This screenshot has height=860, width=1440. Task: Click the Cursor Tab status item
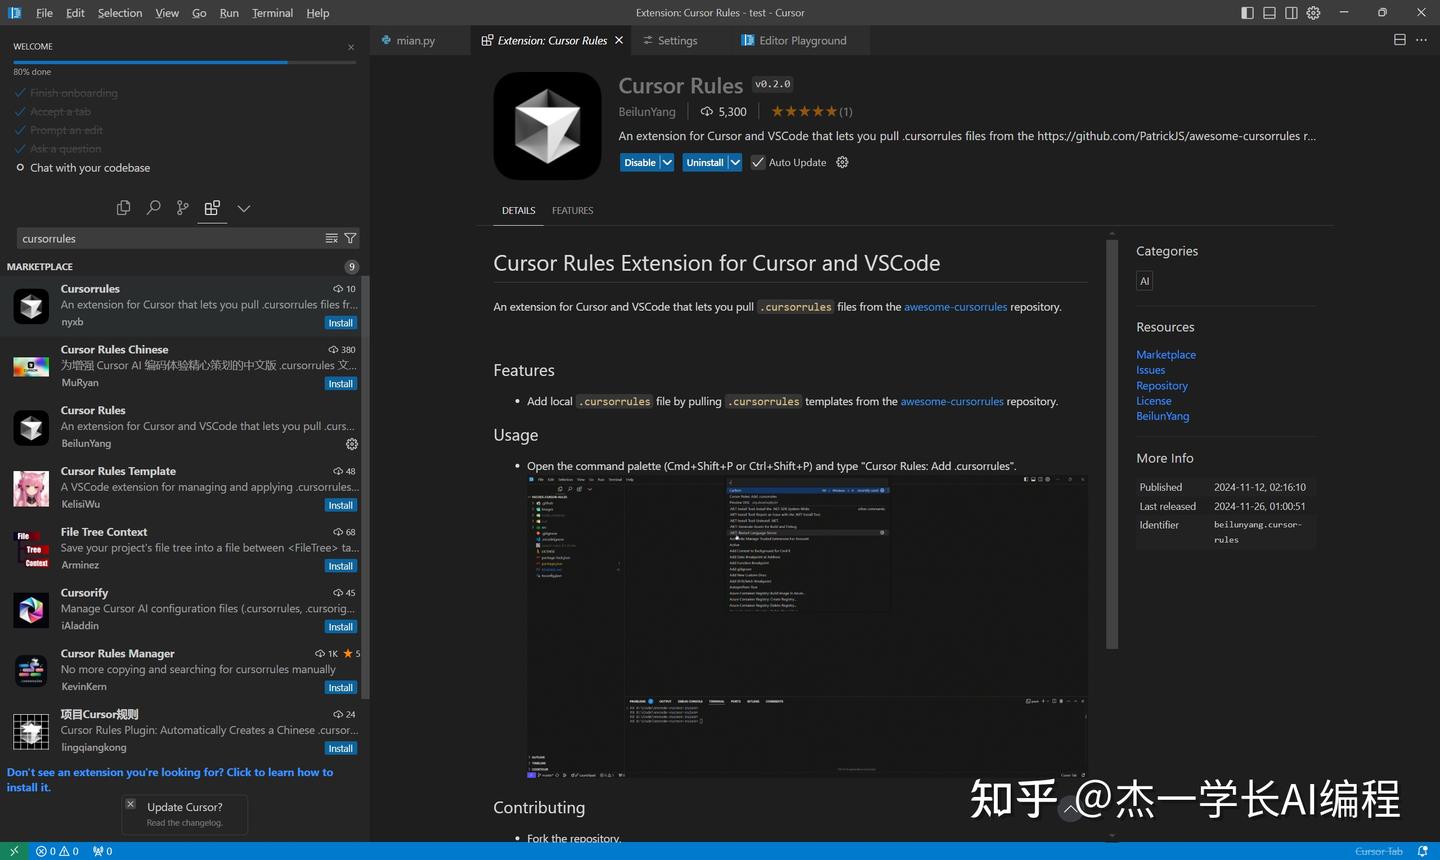1378,851
